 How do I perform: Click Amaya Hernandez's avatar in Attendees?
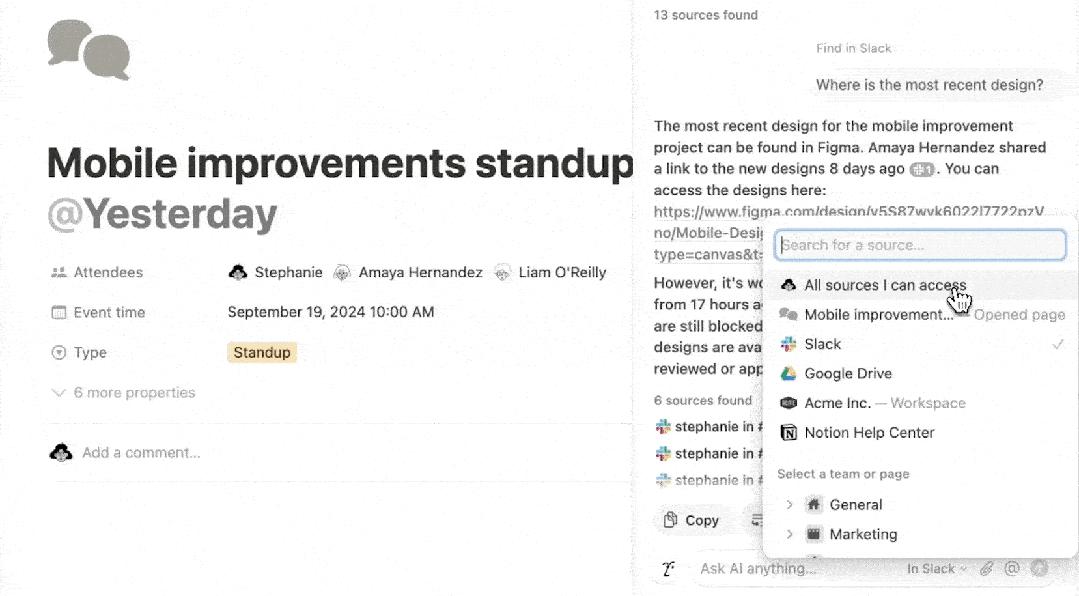coord(343,272)
